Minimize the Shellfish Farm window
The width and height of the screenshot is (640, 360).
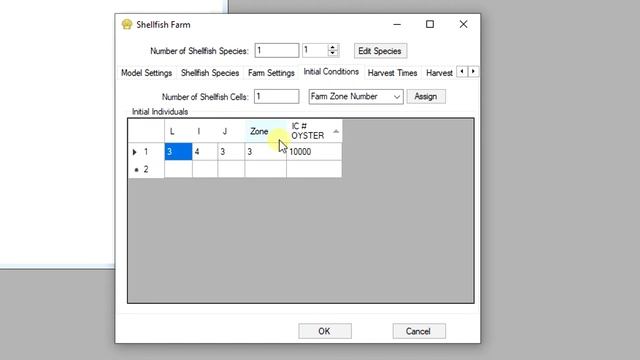pyautogui.click(x=397, y=24)
